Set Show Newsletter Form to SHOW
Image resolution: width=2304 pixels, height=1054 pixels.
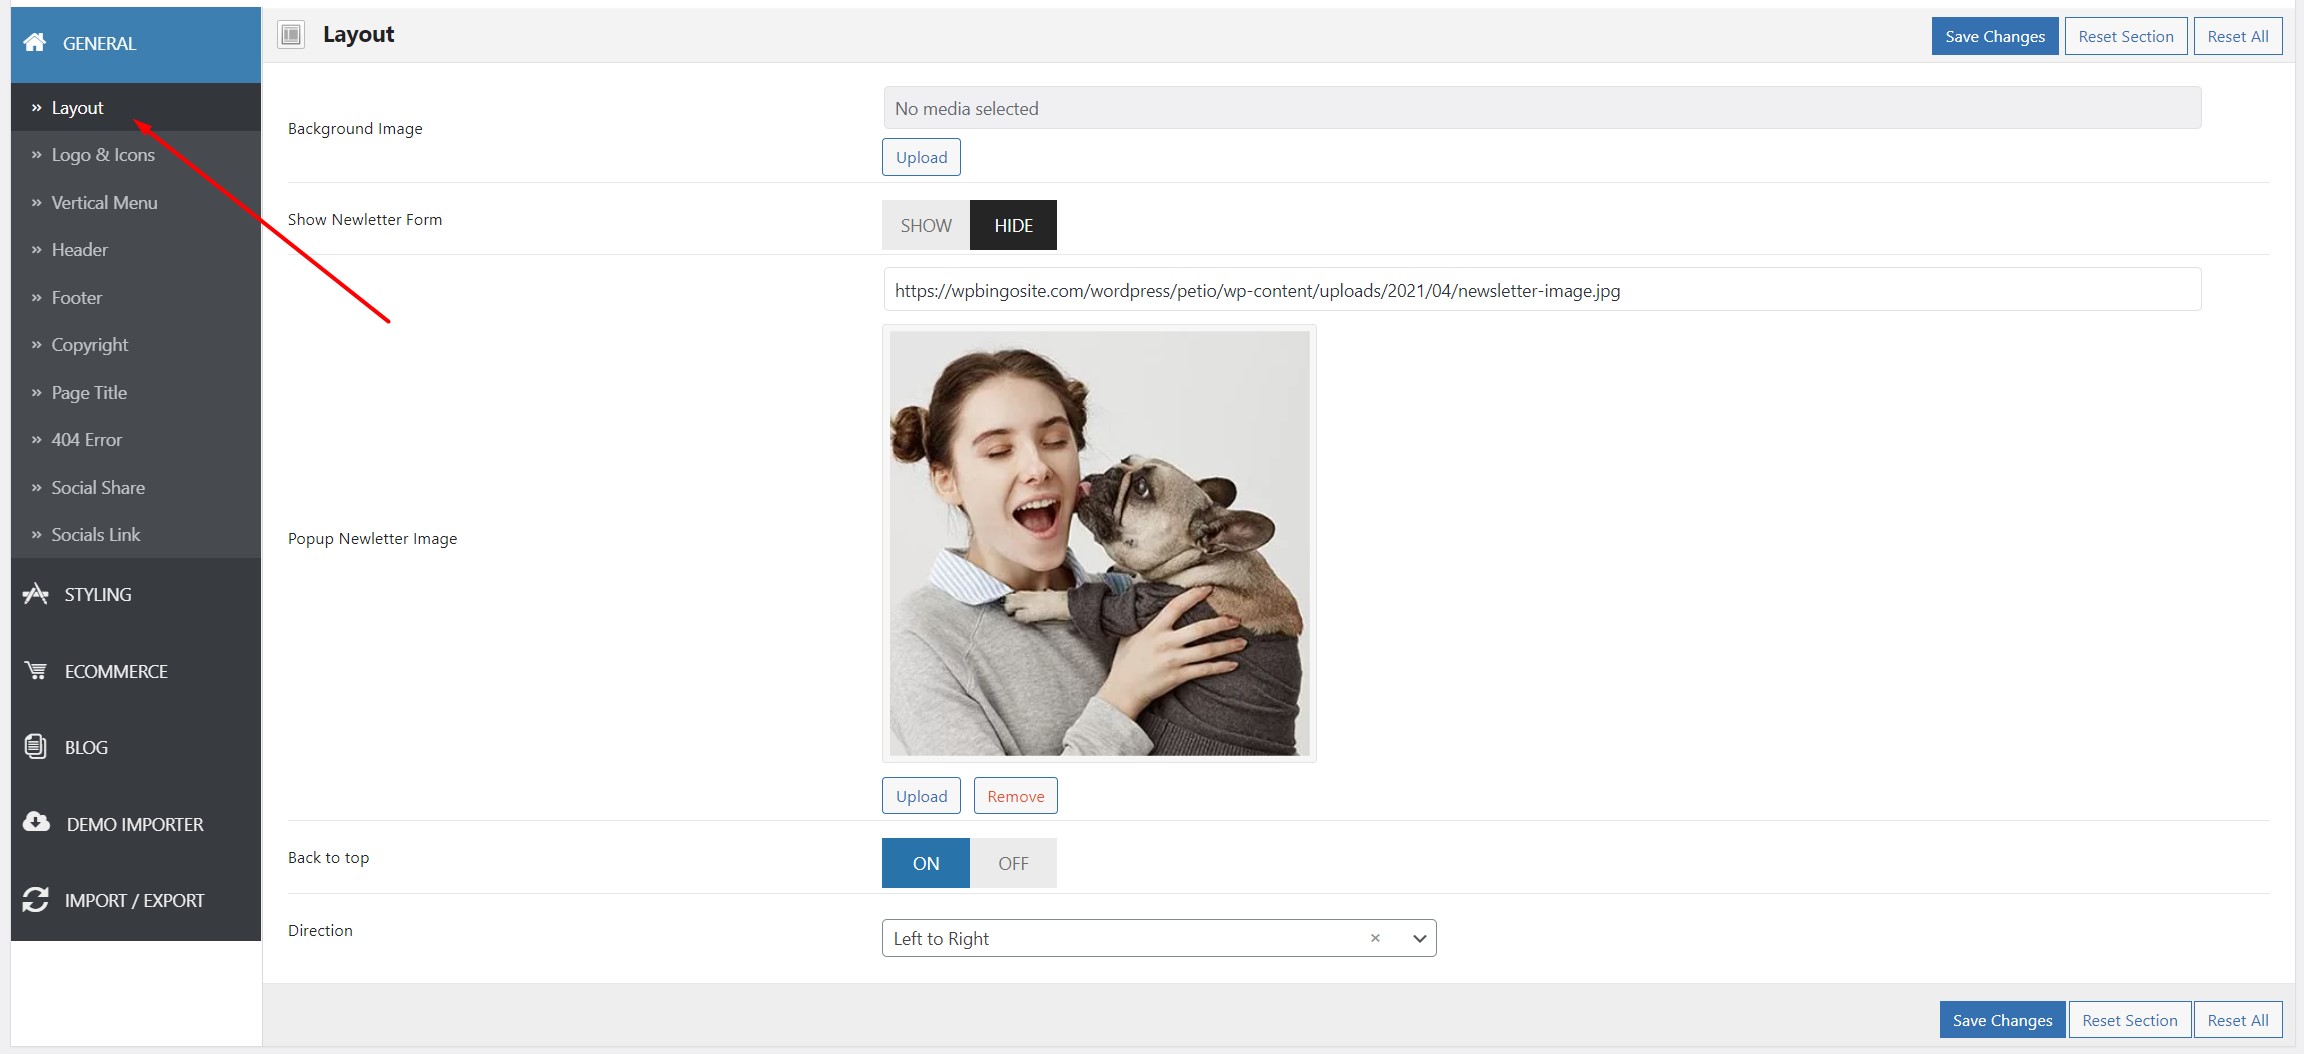coord(926,225)
